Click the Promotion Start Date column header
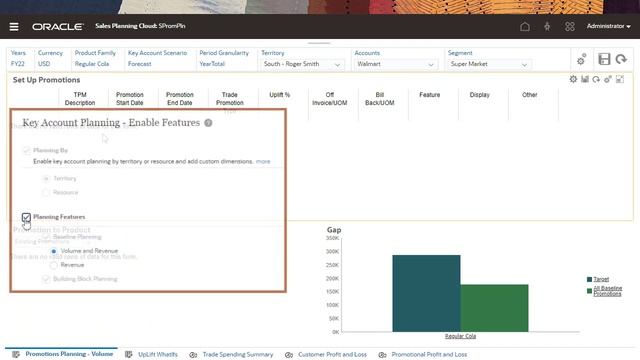Screen dimensions: 640x360 pyautogui.click(x=130, y=99)
